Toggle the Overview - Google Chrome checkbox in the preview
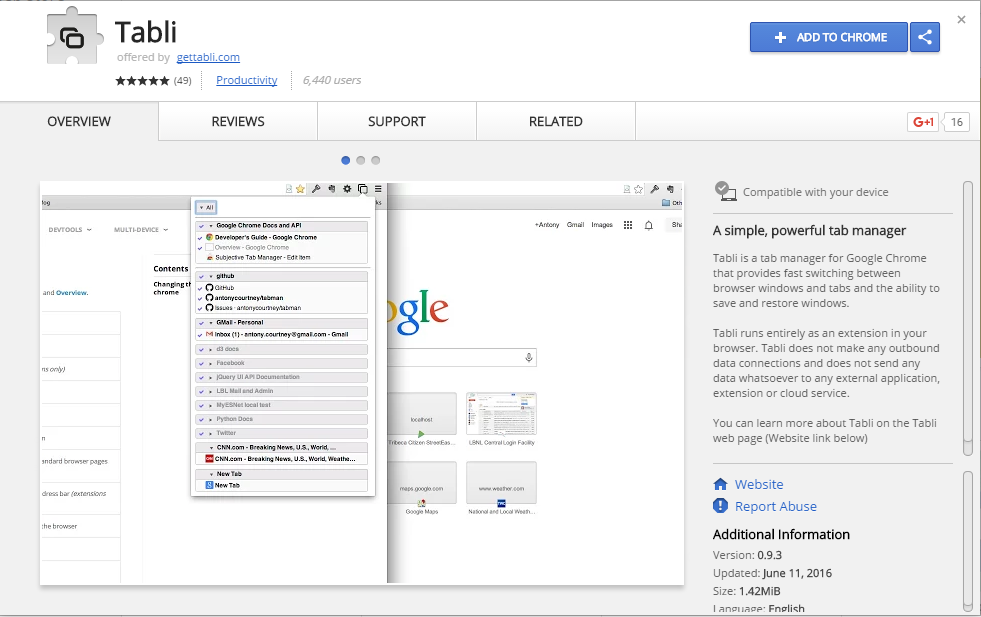Screen dimensions: 981x617 coord(210,248)
